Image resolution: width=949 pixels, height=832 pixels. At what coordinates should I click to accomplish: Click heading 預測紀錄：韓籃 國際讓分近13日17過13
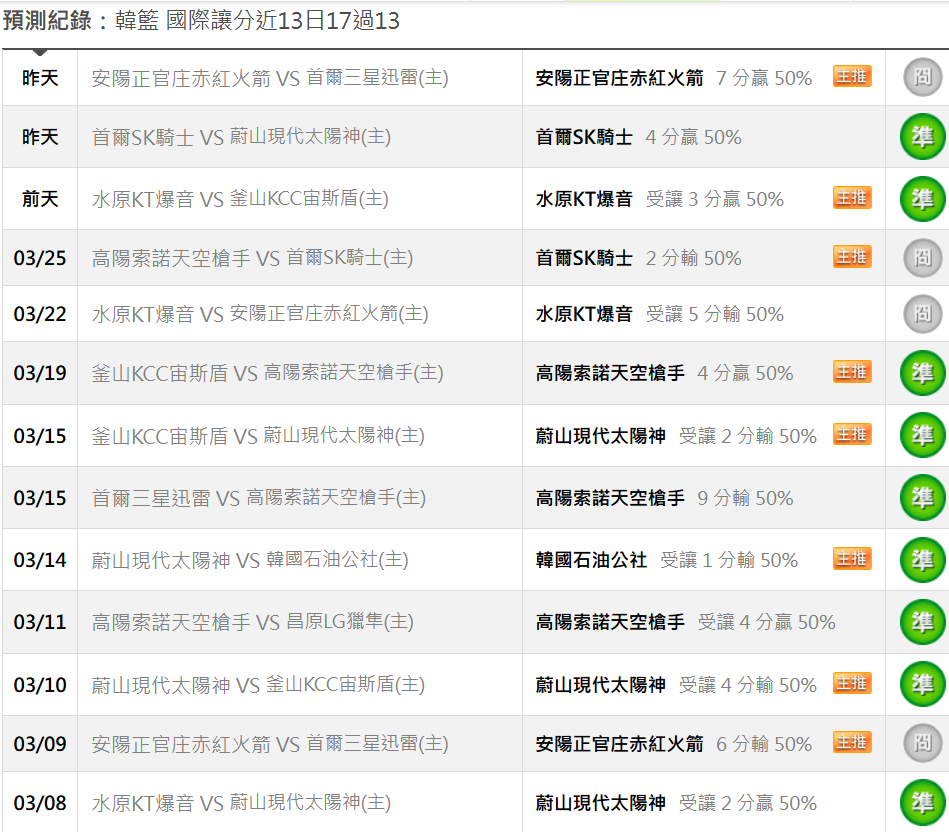[202, 21]
